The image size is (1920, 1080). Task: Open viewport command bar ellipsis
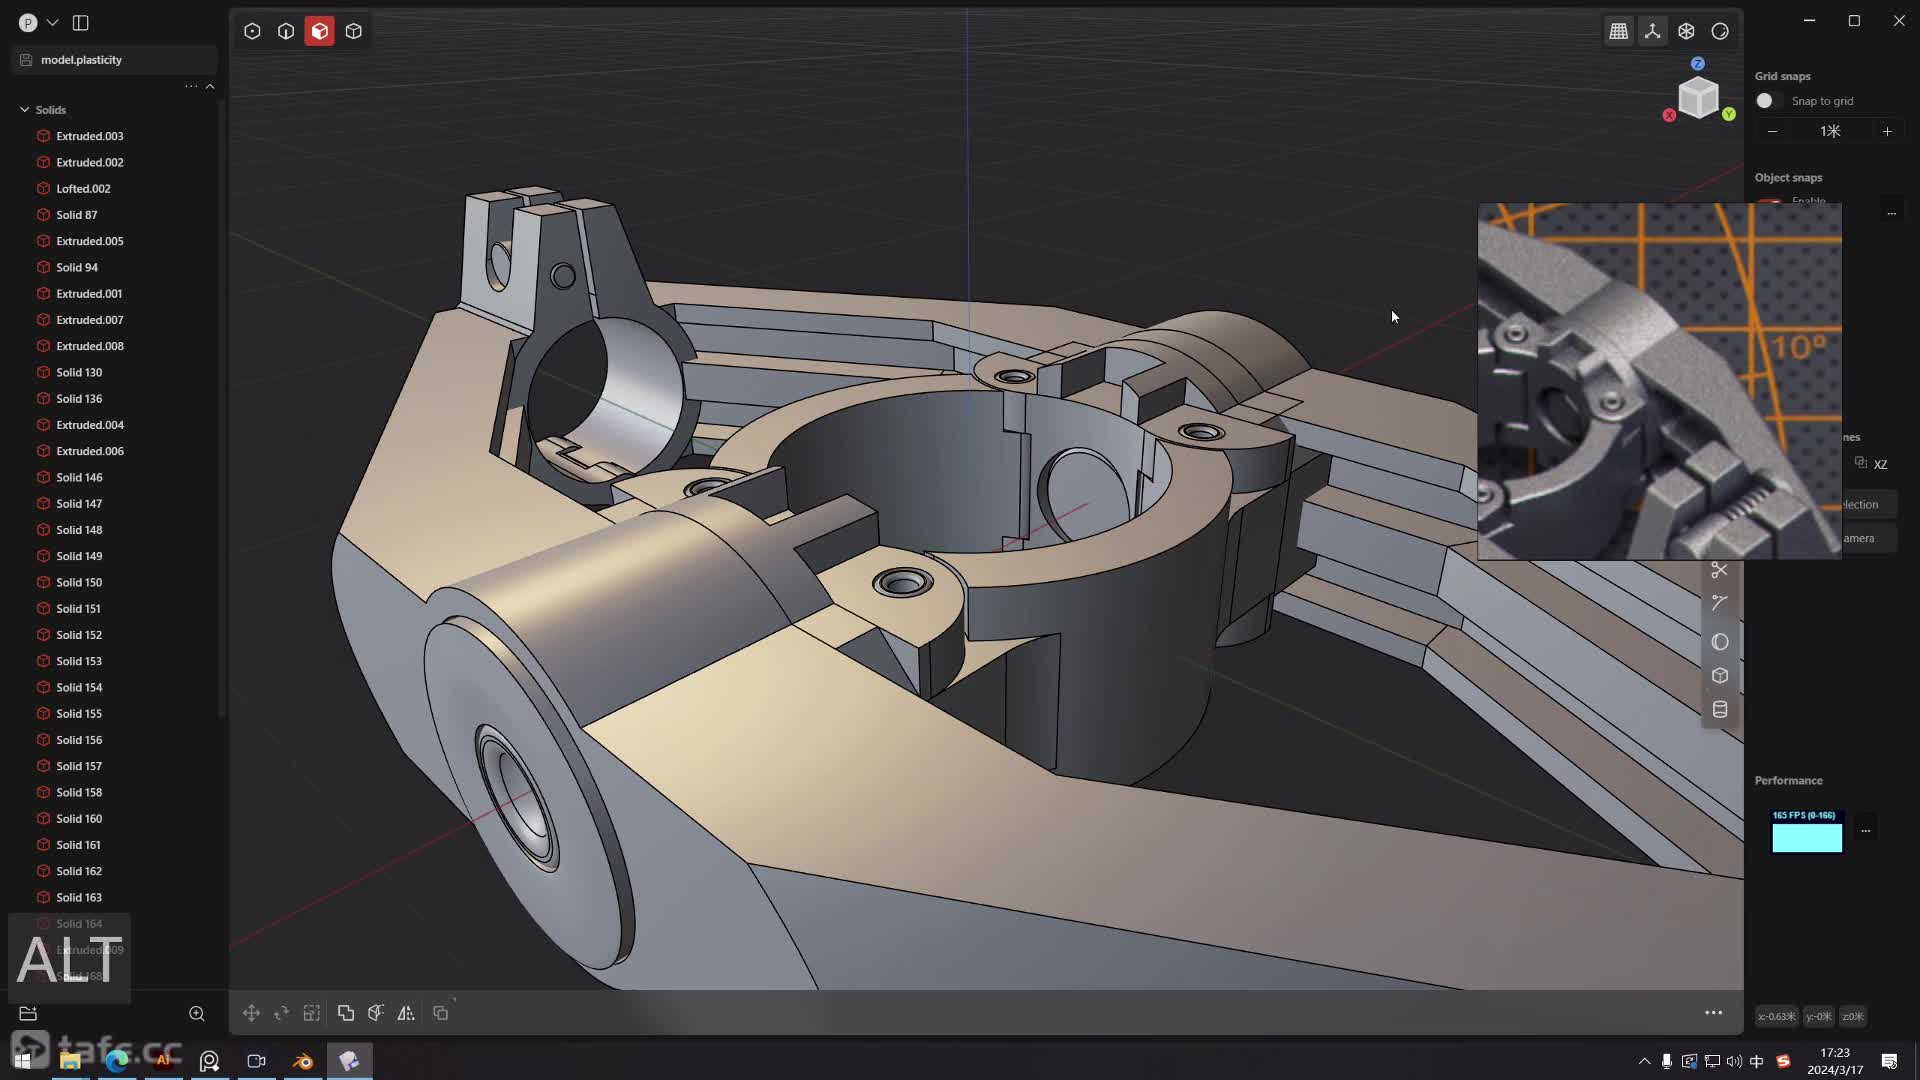pyautogui.click(x=1713, y=1013)
